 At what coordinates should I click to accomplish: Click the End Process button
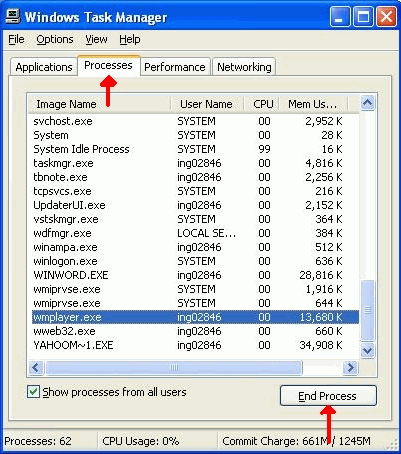click(x=328, y=396)
